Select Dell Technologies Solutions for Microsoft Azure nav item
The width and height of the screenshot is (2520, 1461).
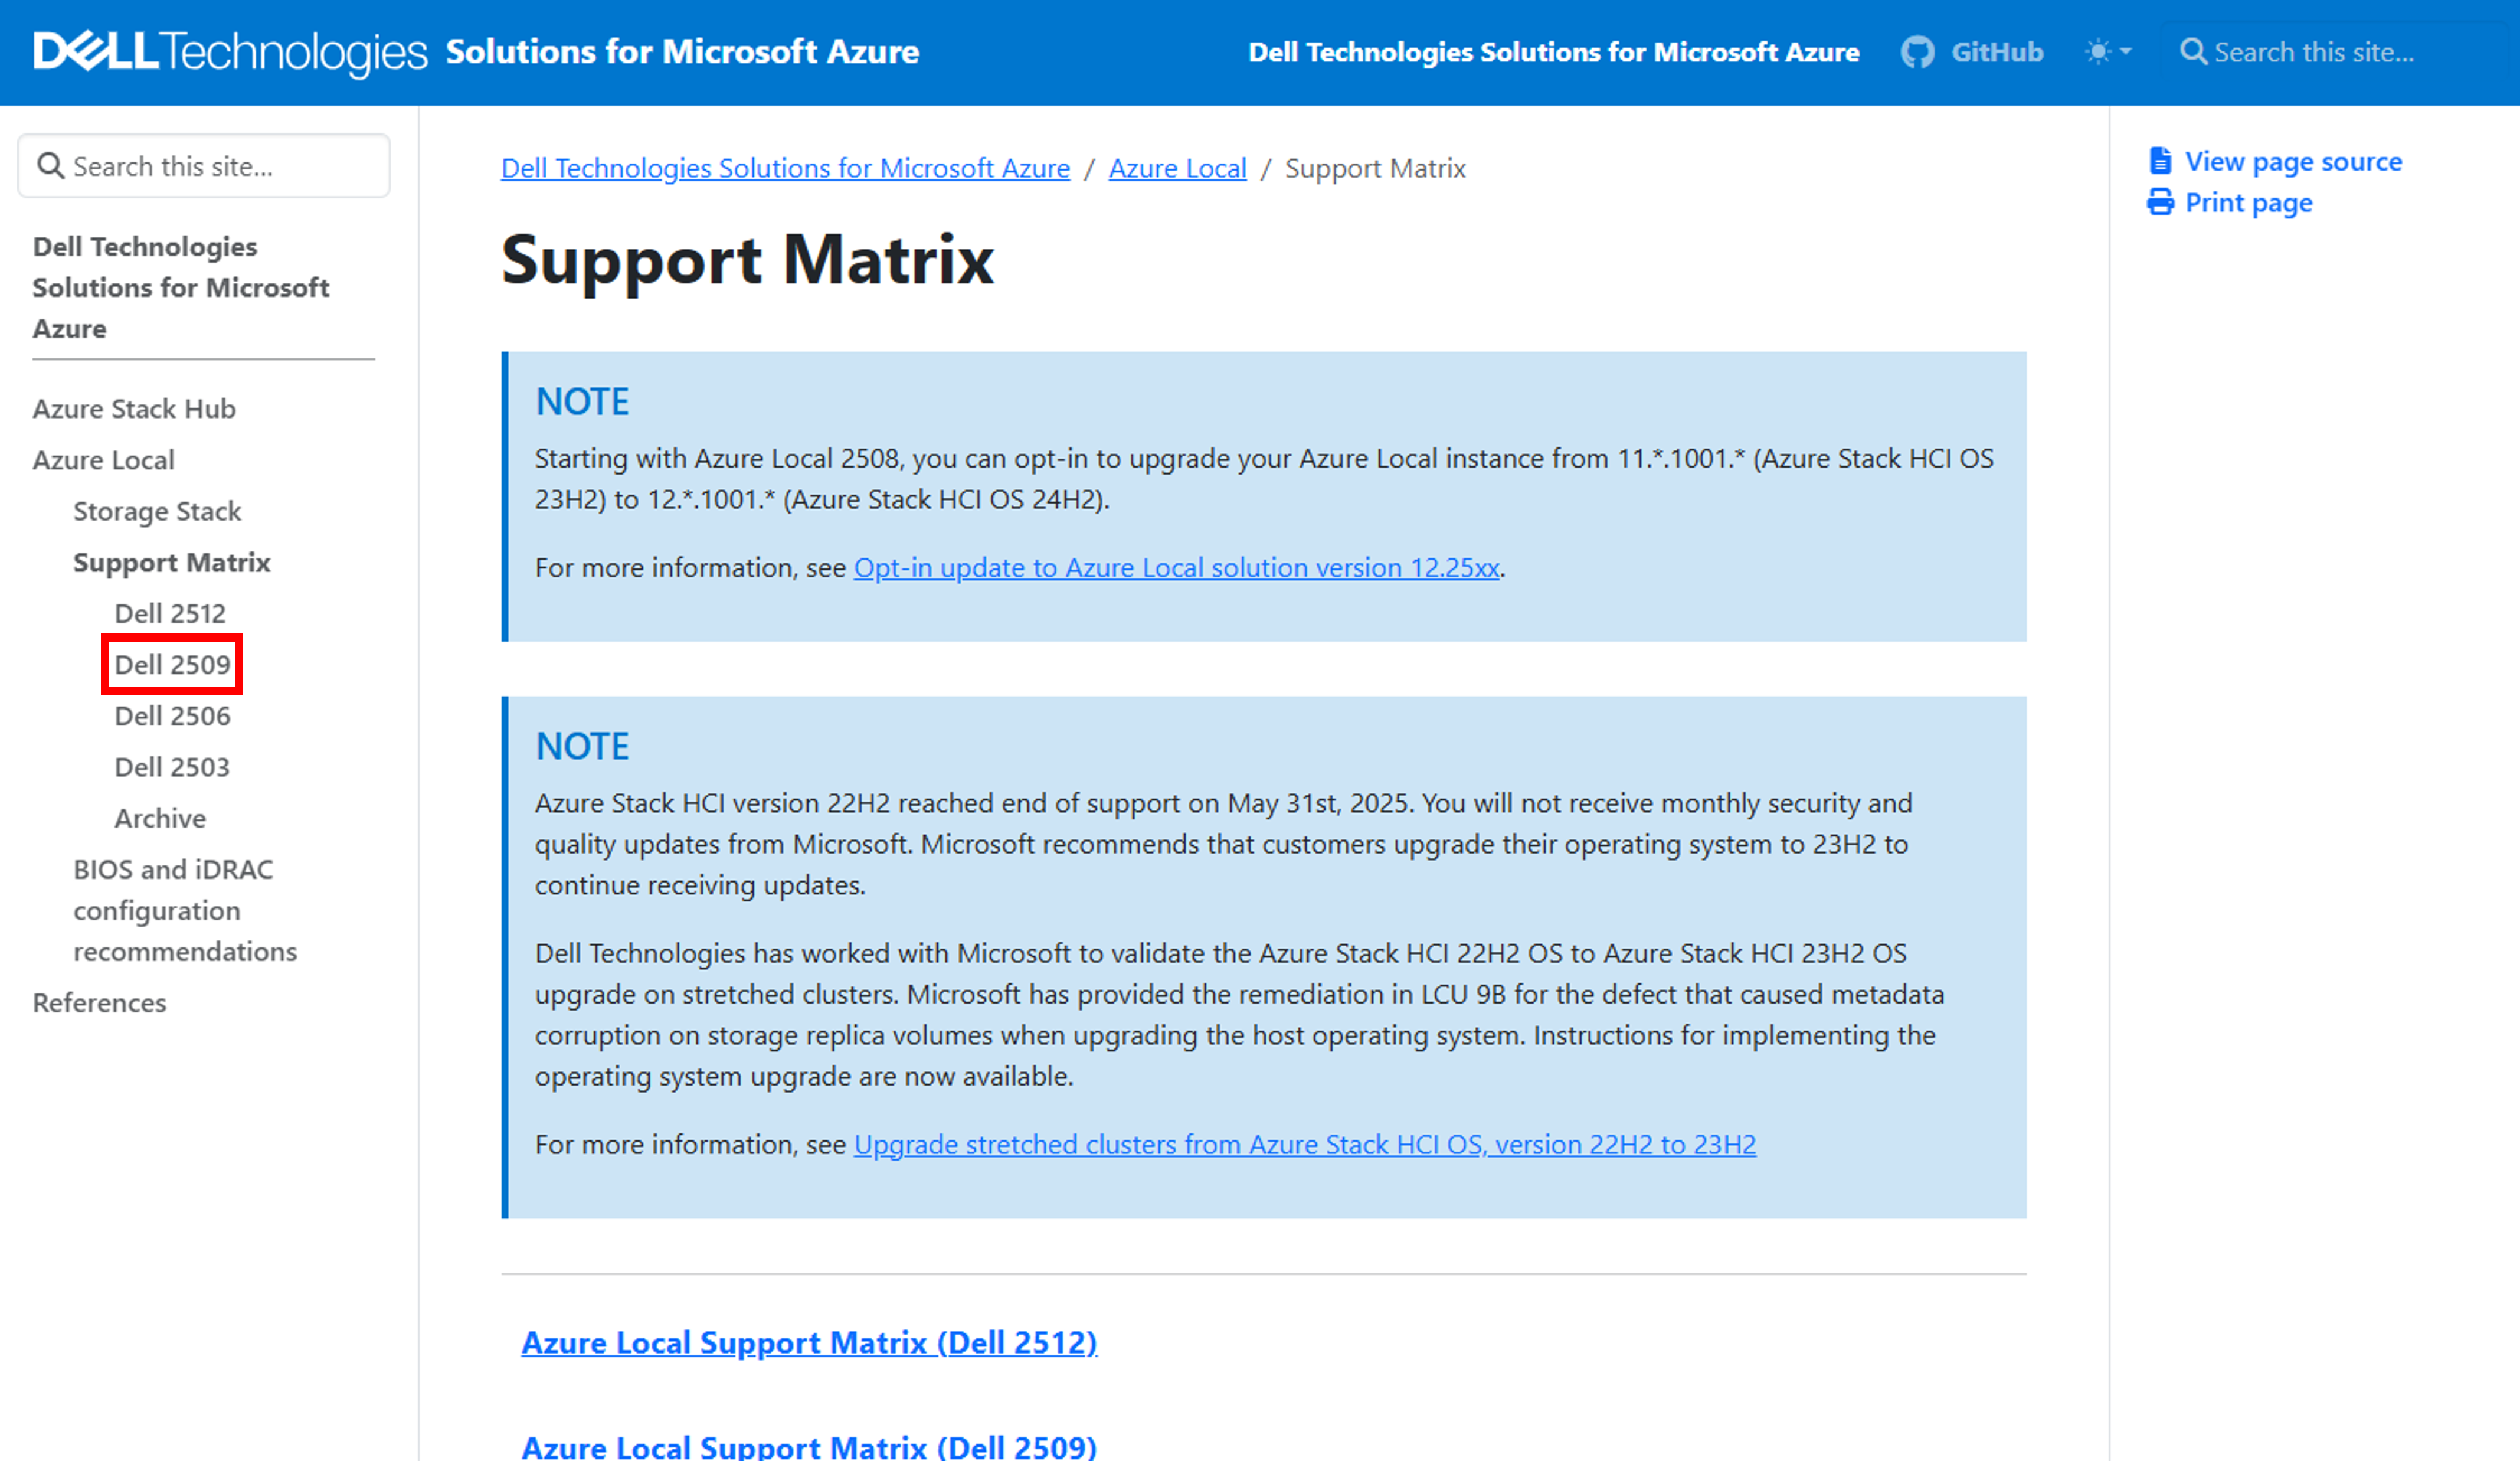[1553, 52]
